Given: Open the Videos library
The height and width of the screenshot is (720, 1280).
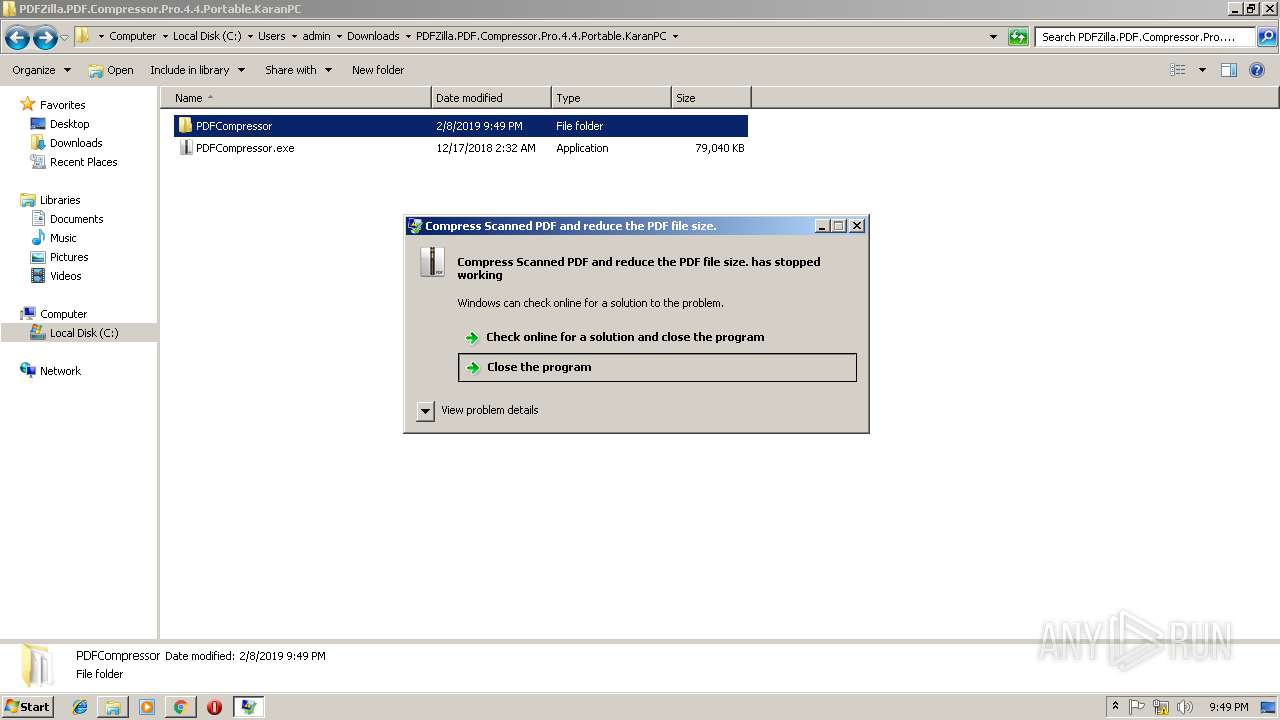Looking at the screenshot, I should [65, 276].
